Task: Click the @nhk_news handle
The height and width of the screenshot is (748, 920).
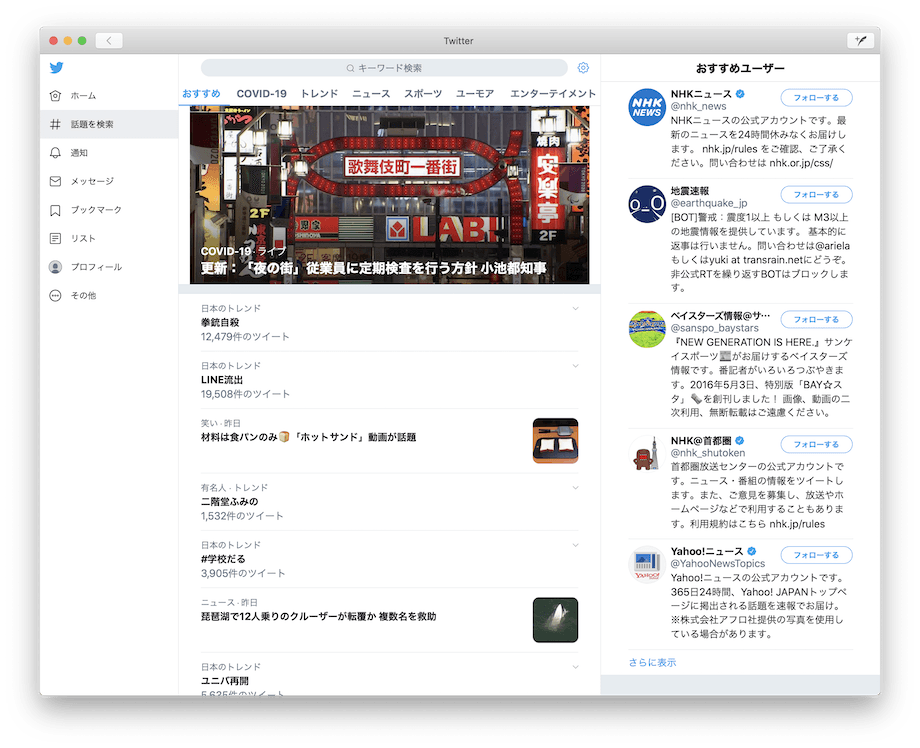Action: [698, 106]
